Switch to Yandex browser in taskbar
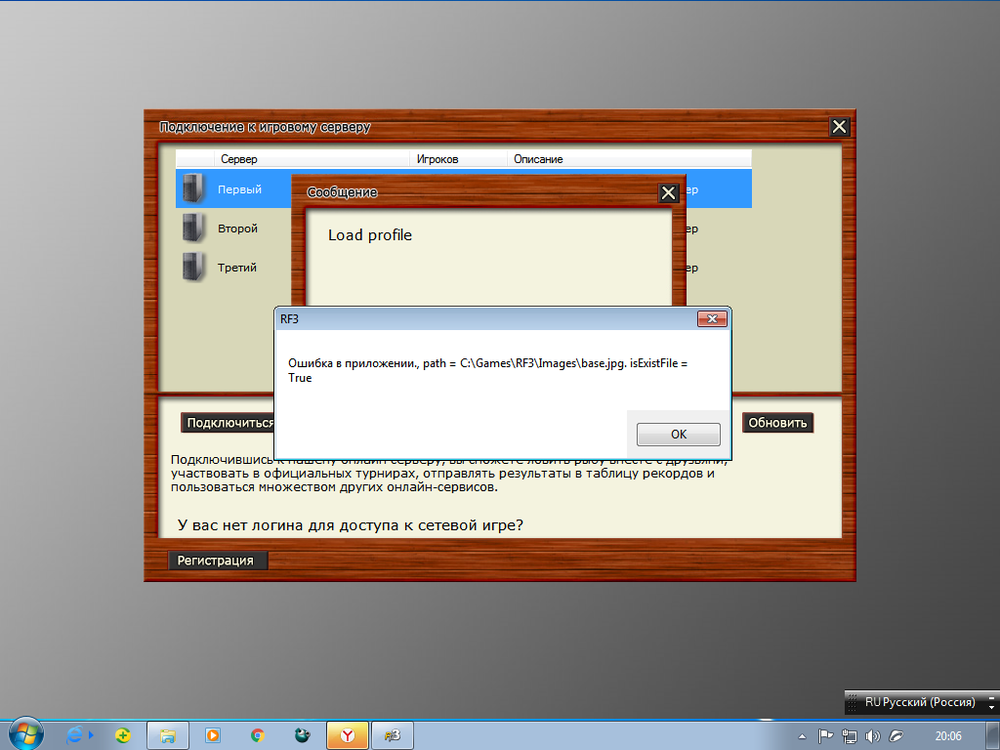This screenshot has height=750, width=1000. [347, 735]
